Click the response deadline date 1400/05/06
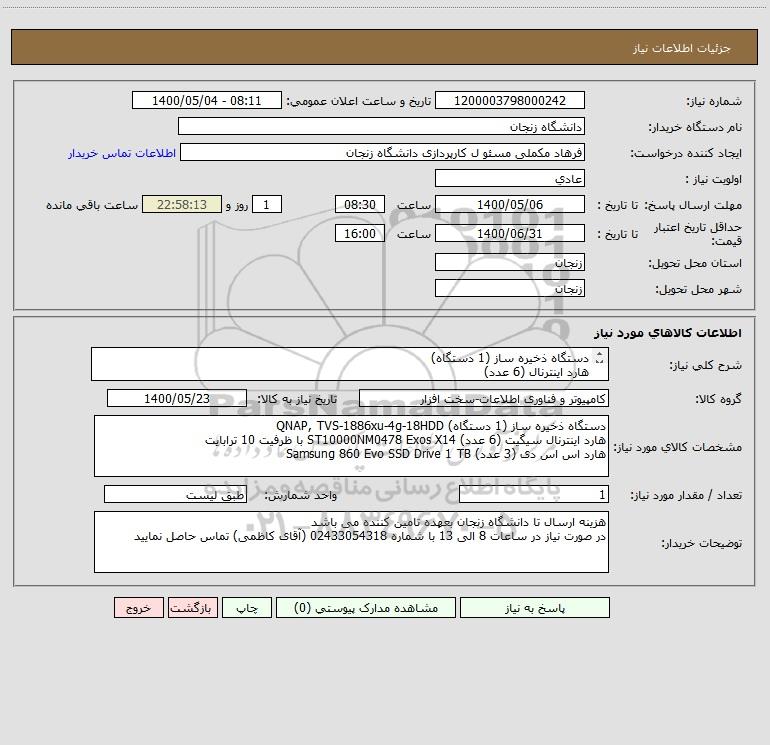The image size is (770, 745). tap(510, 204)
